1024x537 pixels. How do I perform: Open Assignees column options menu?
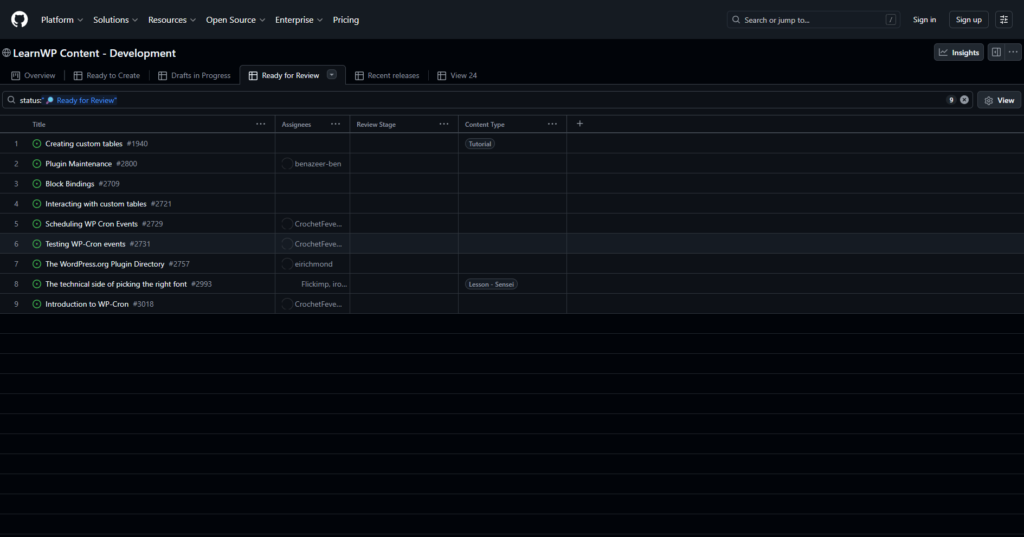coord(335,124)
